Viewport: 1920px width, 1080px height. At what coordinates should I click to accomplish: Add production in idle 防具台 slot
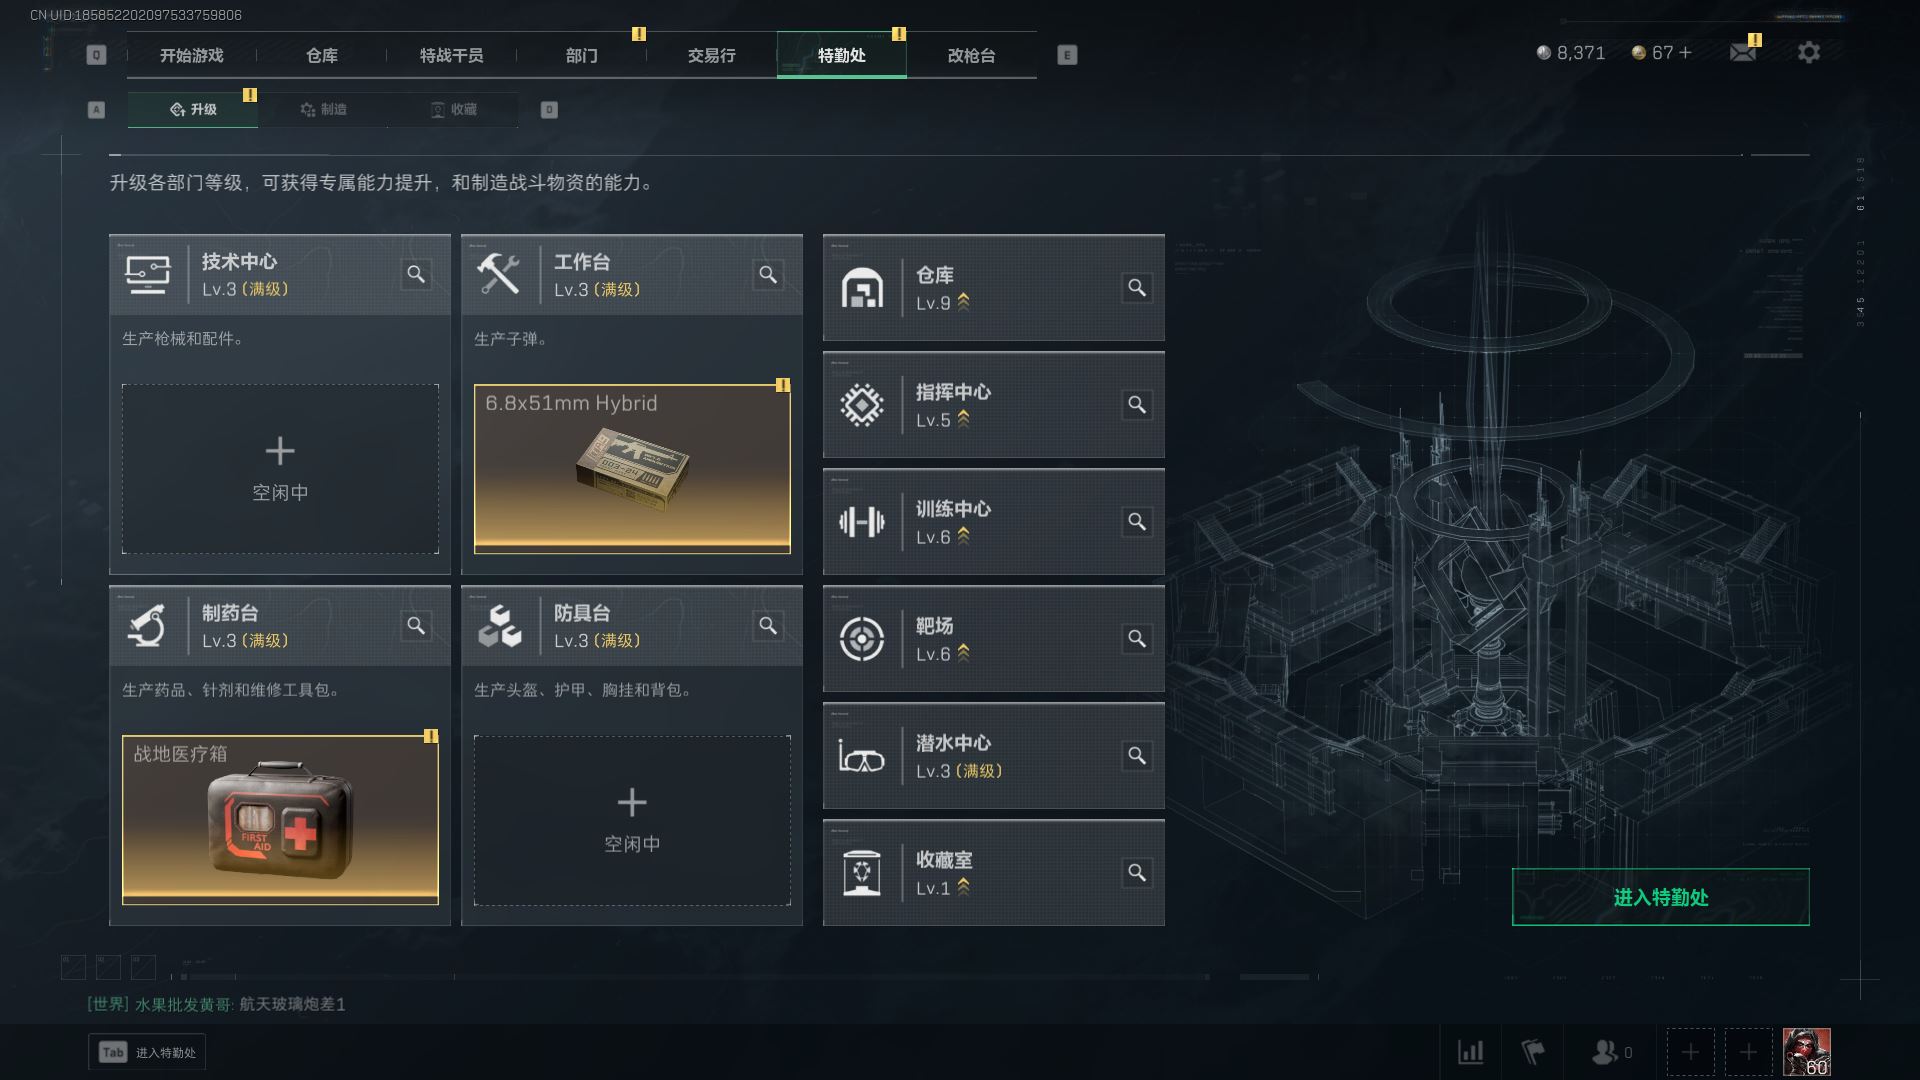coord(632,820)
